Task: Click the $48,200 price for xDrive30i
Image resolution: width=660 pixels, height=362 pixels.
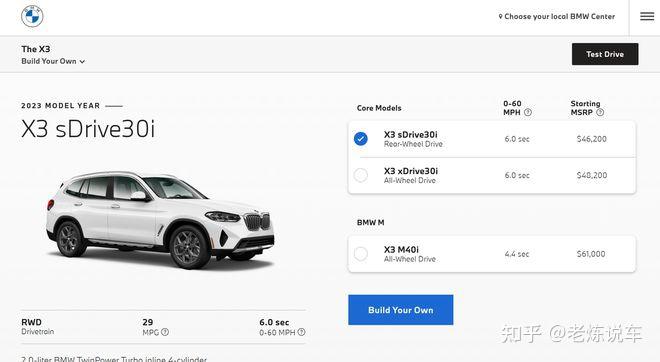Action: click(x=591, y=175)
